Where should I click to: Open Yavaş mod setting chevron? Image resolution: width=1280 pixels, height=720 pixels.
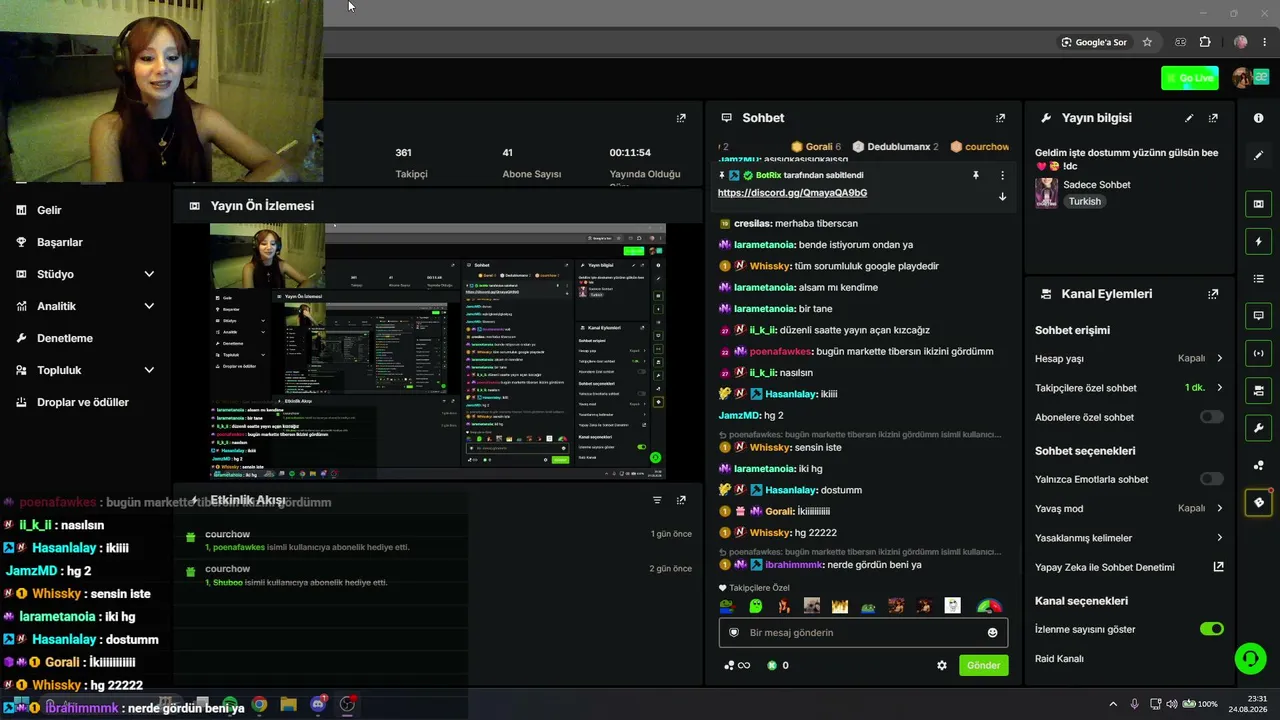click(x=1219, y=508)
